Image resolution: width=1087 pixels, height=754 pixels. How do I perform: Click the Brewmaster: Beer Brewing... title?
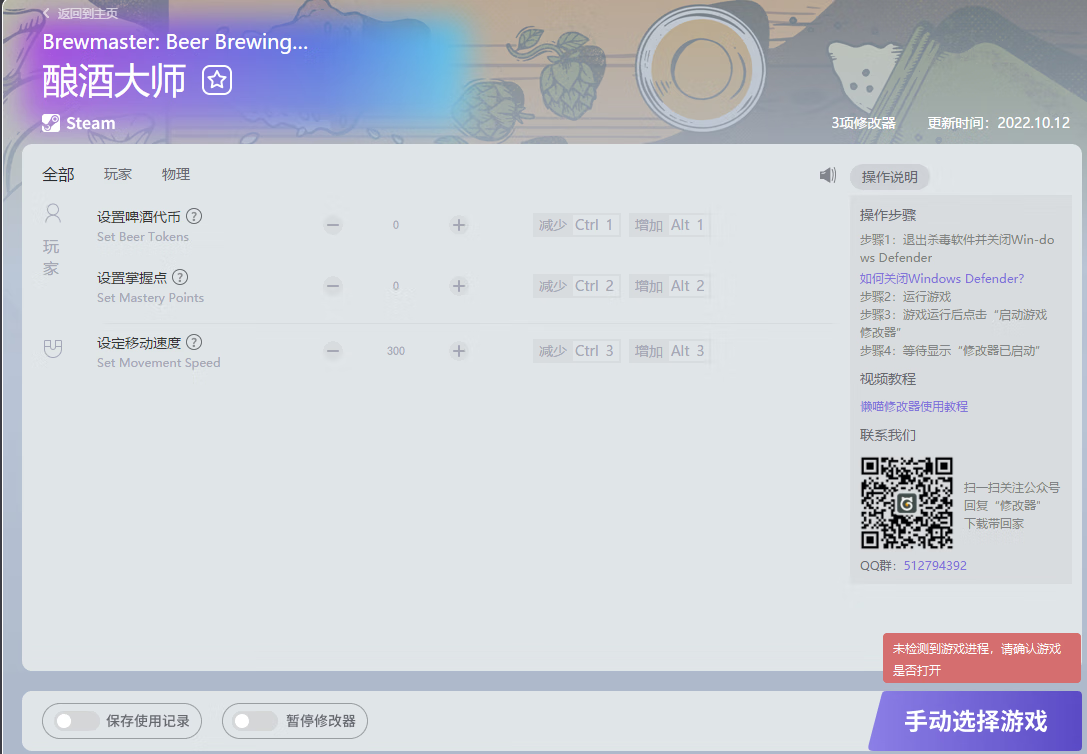[x=175, y=42]
